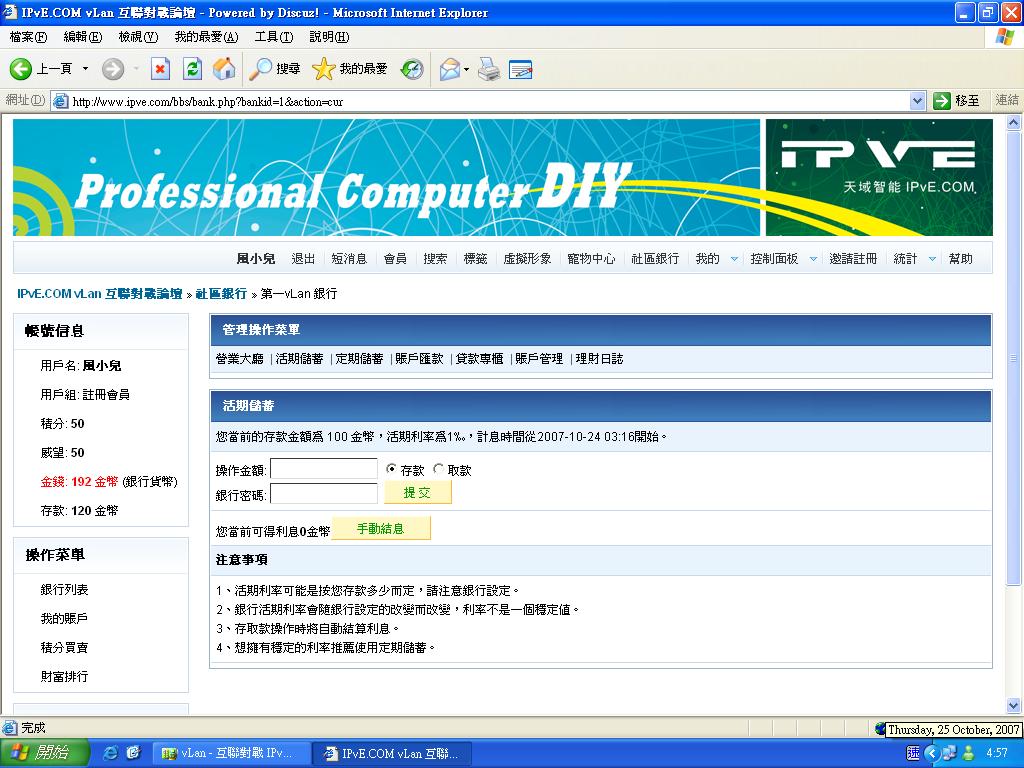
Task: Expand the address bar URL dropdown
Action: (917, 100)
